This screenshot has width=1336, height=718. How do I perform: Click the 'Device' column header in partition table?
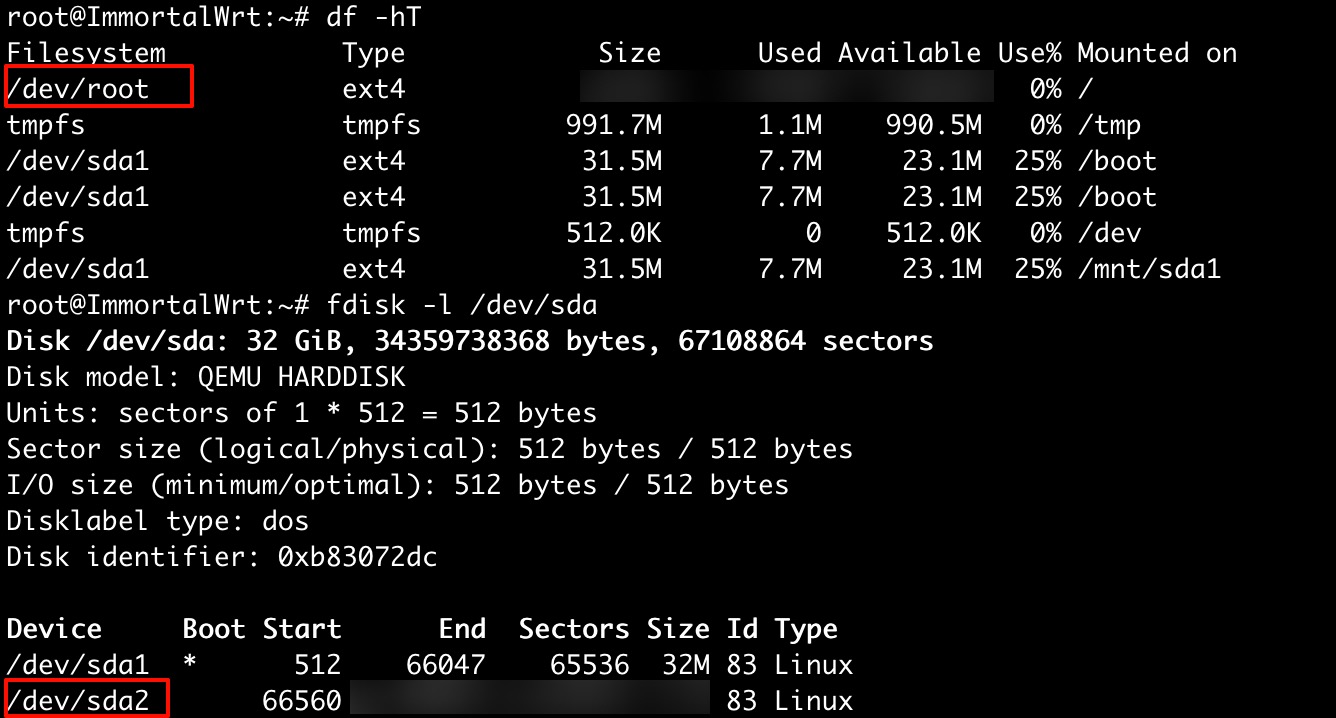(54, 629)
